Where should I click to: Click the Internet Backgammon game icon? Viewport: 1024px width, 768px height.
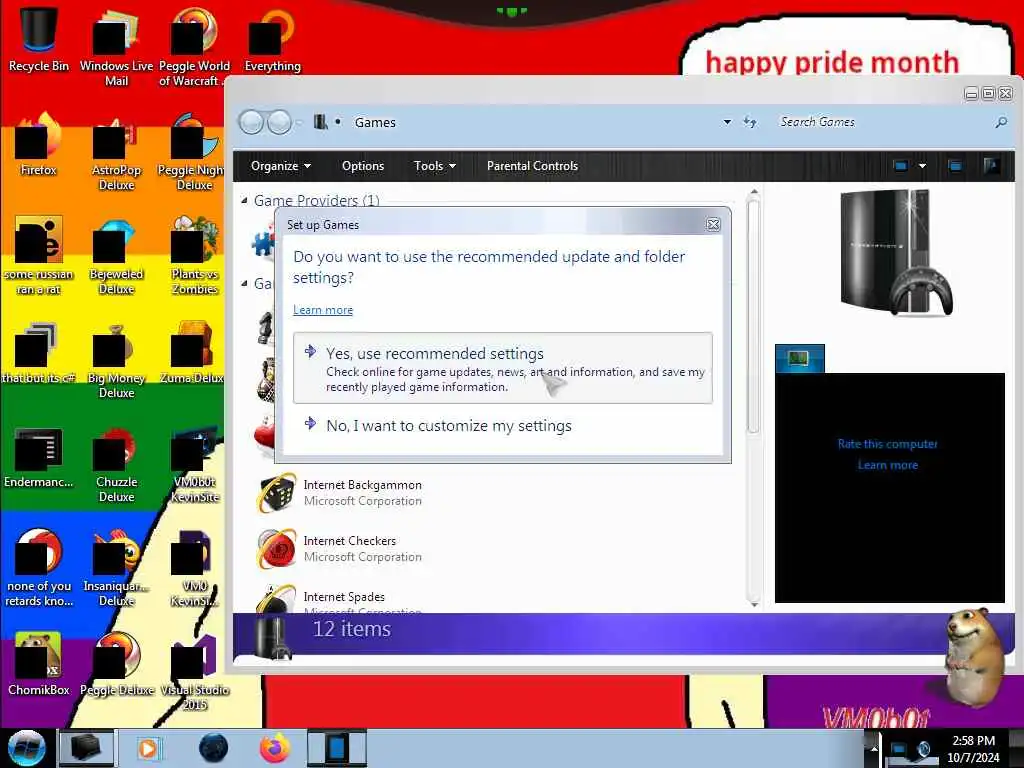276,493
